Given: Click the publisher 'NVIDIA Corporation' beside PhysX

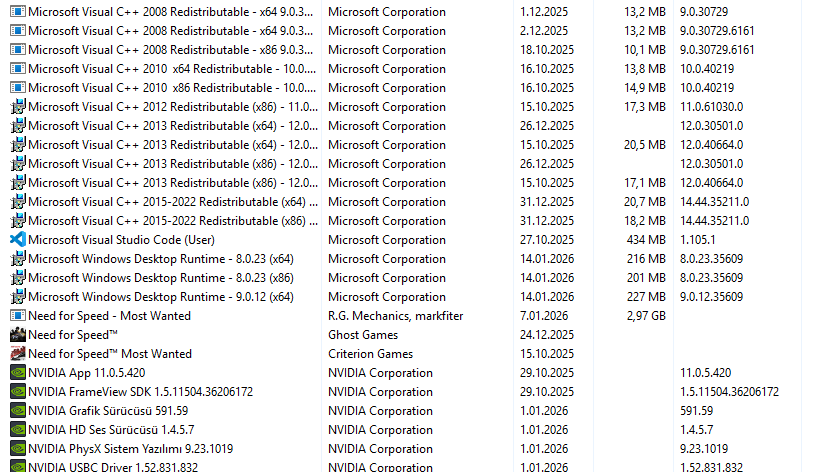Looking at the screenshot, I should click(381, 449).
